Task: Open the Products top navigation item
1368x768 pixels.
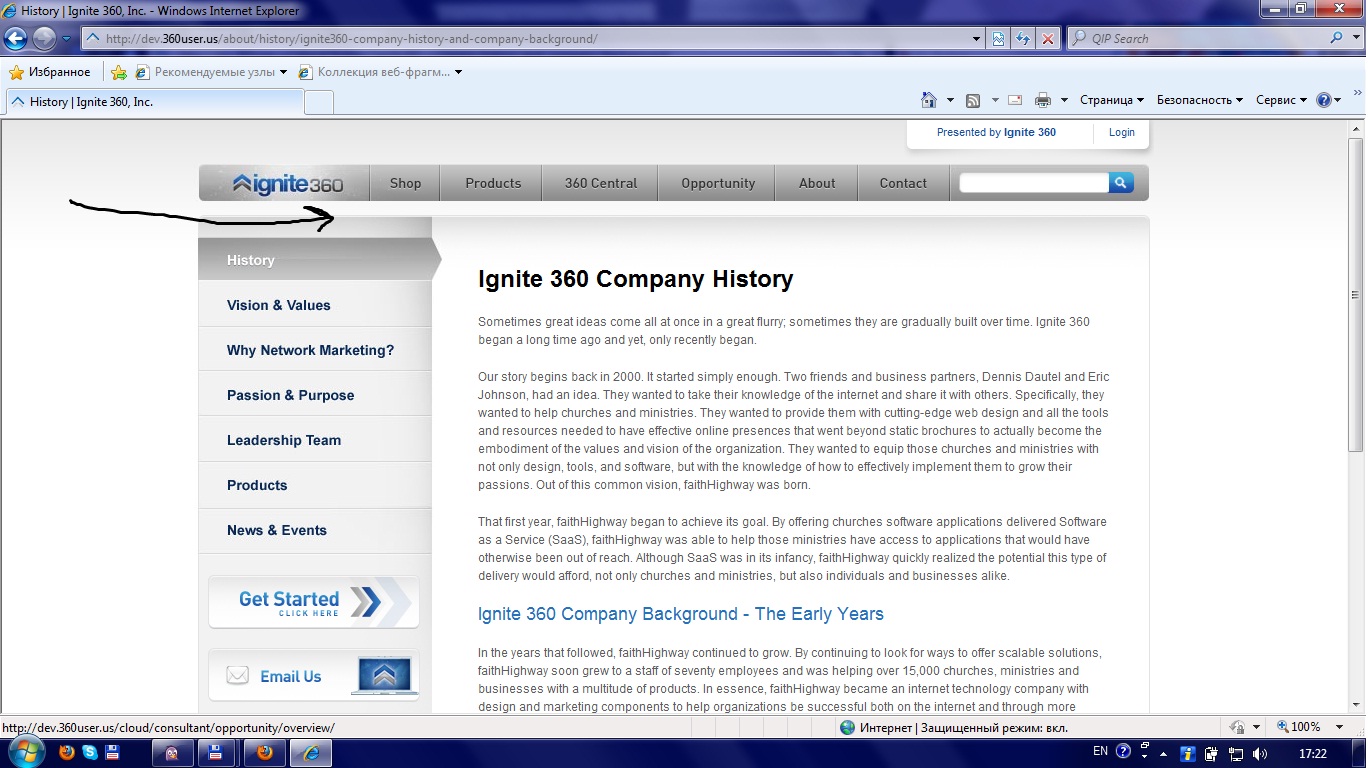Action: point(493,183)
